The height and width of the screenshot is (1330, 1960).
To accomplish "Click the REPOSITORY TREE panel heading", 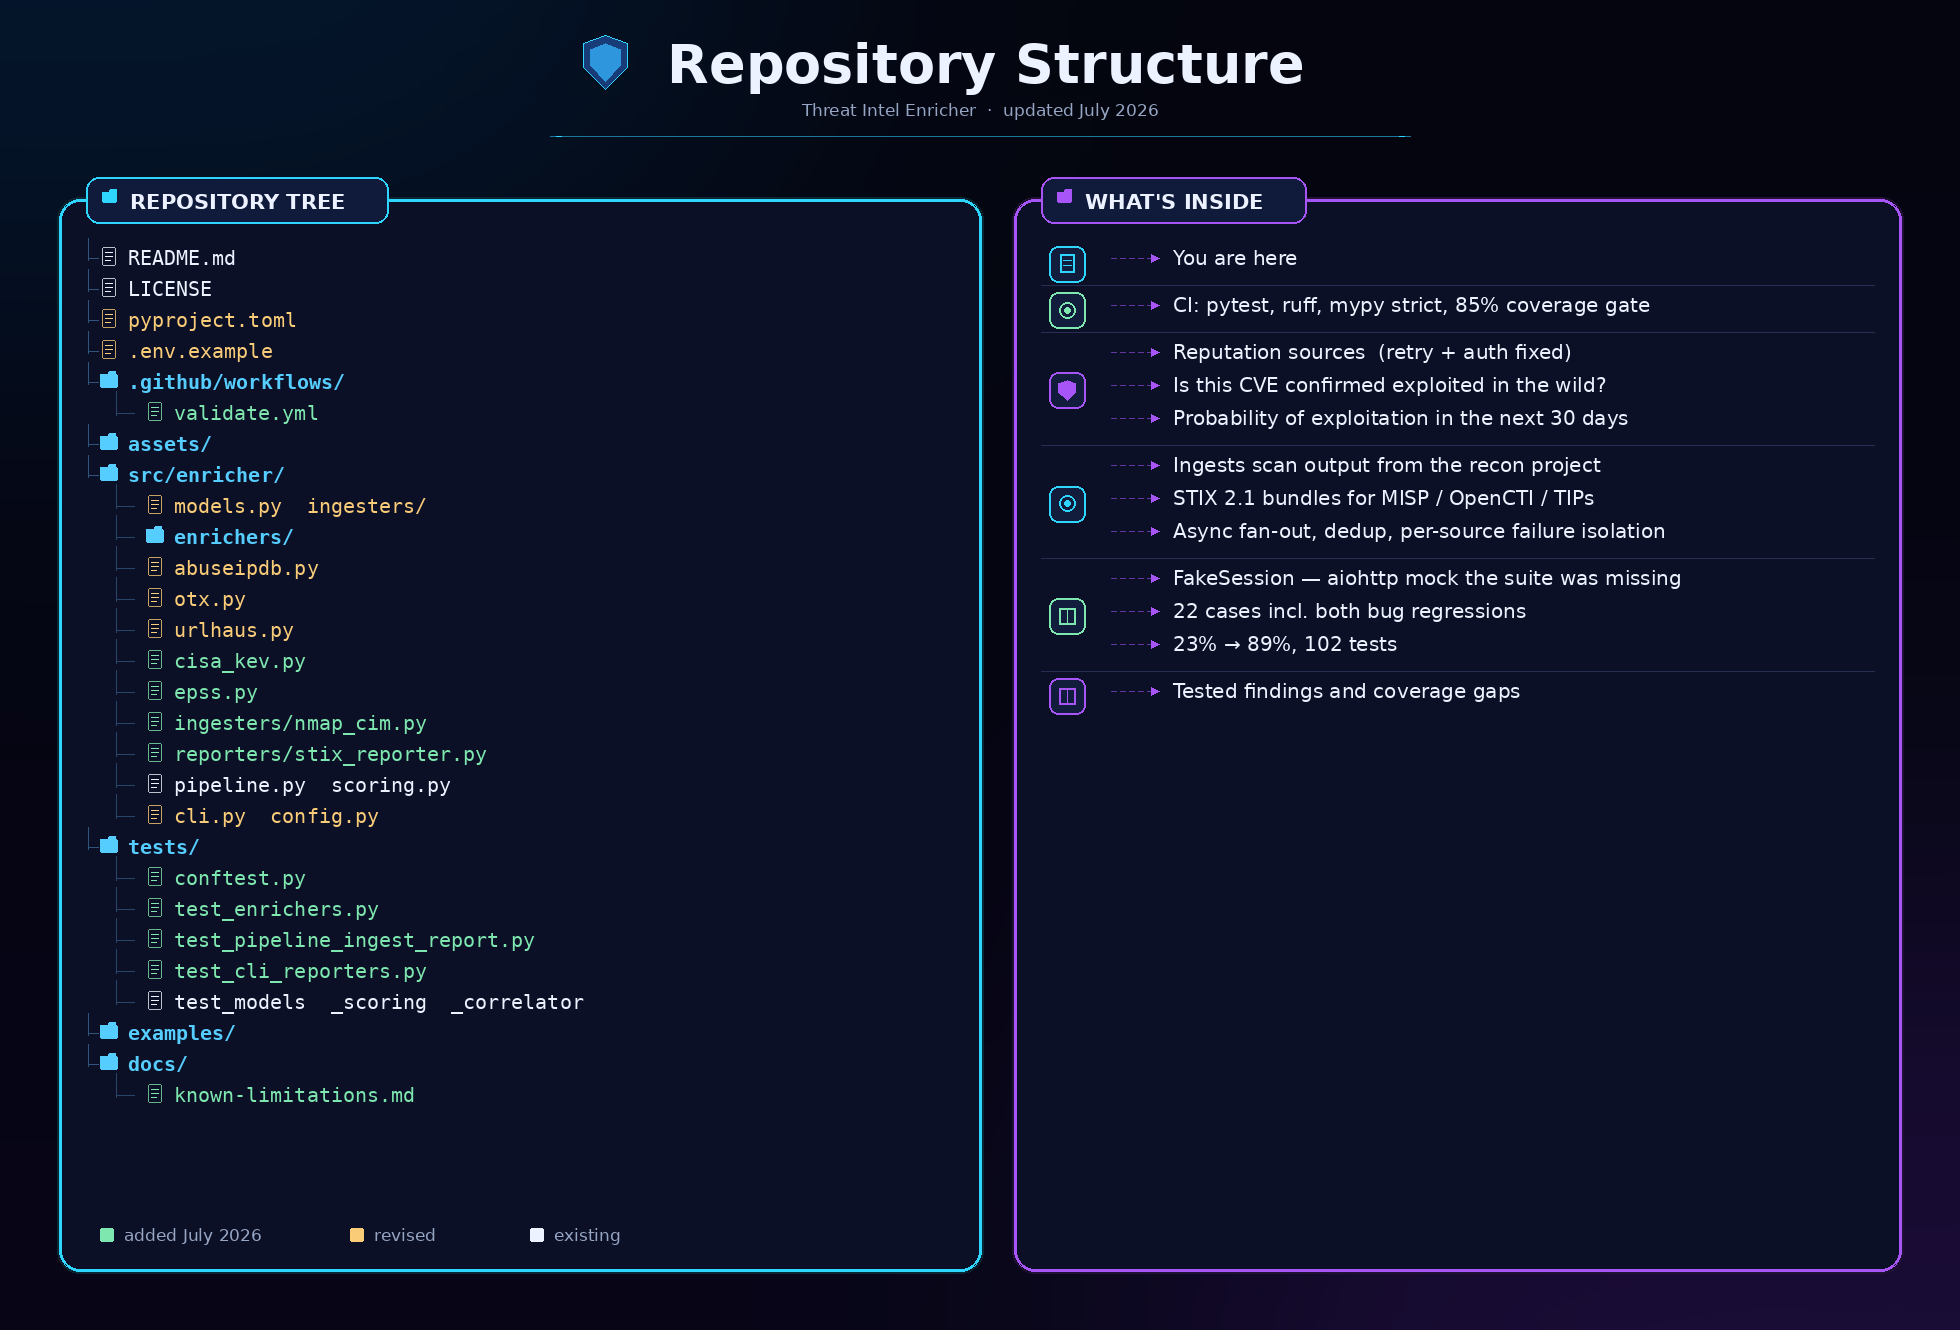I will pos(237,201).
